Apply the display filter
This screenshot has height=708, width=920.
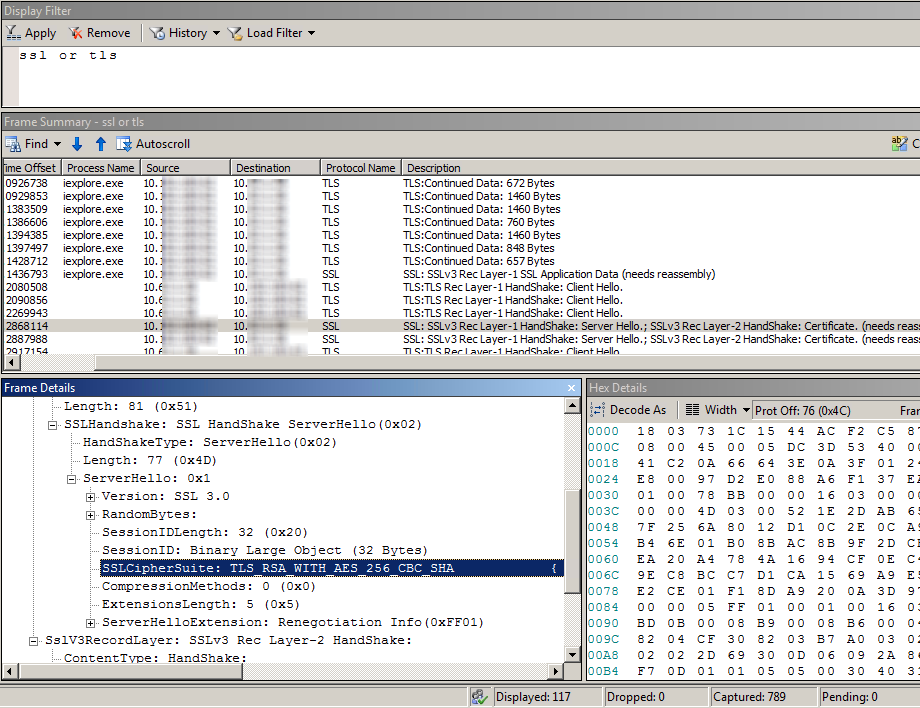[x=31, y=33]
